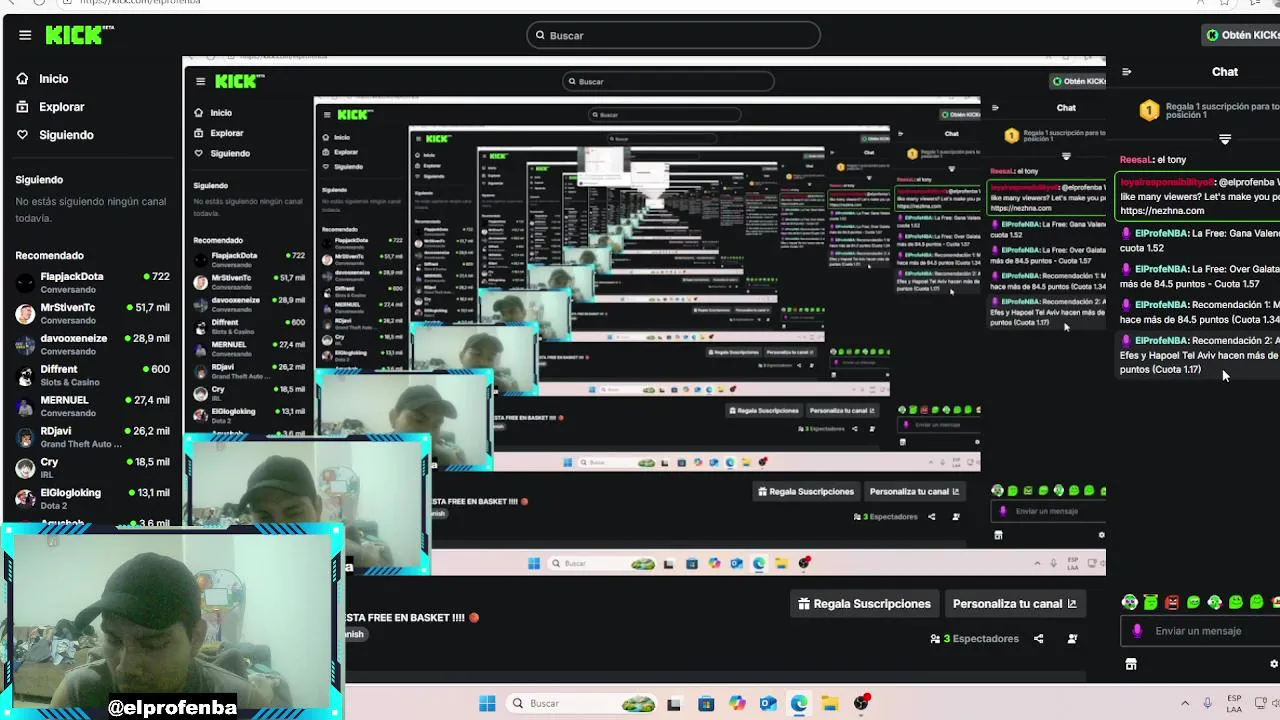Click the share icon next to Espectadores
This screenshot has width=1280, height=720.
[1039, 639]
